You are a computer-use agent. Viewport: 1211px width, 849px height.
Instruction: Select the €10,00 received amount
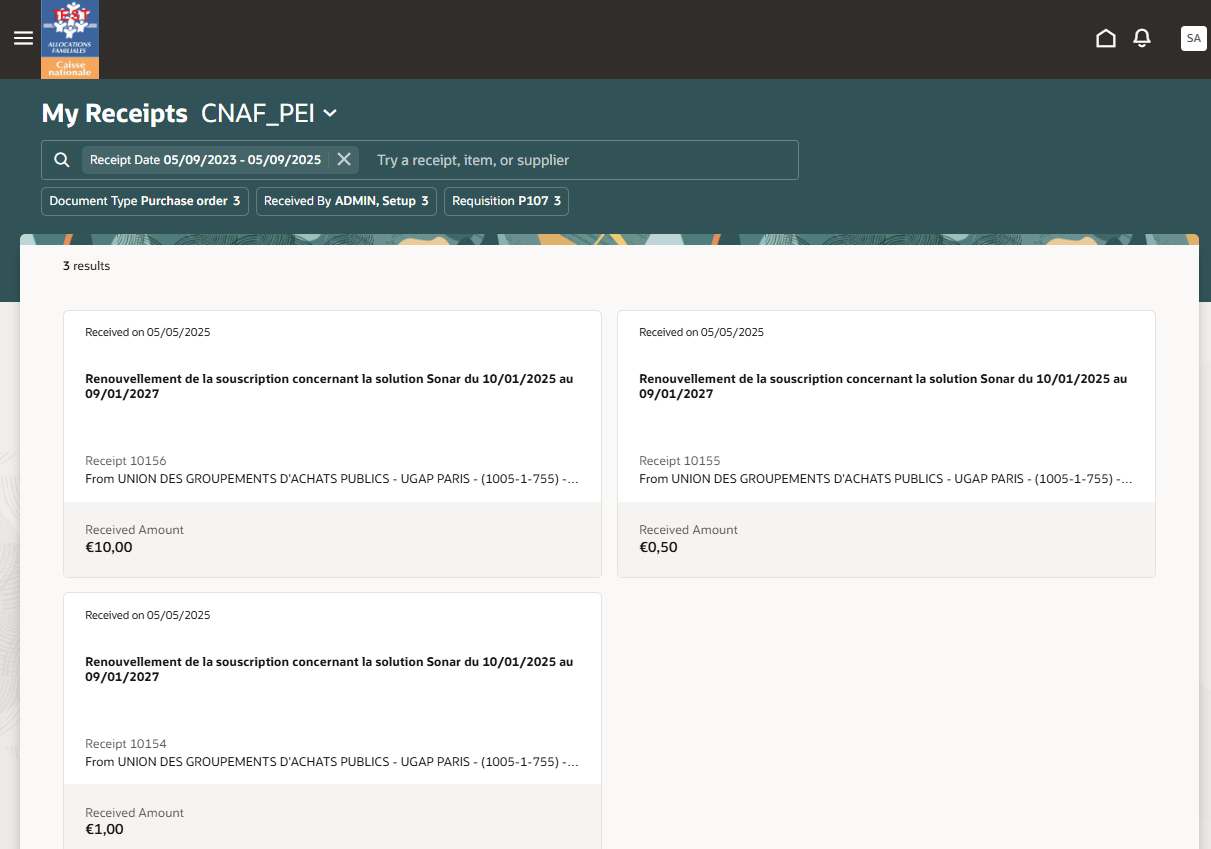(x=109, y=547)
